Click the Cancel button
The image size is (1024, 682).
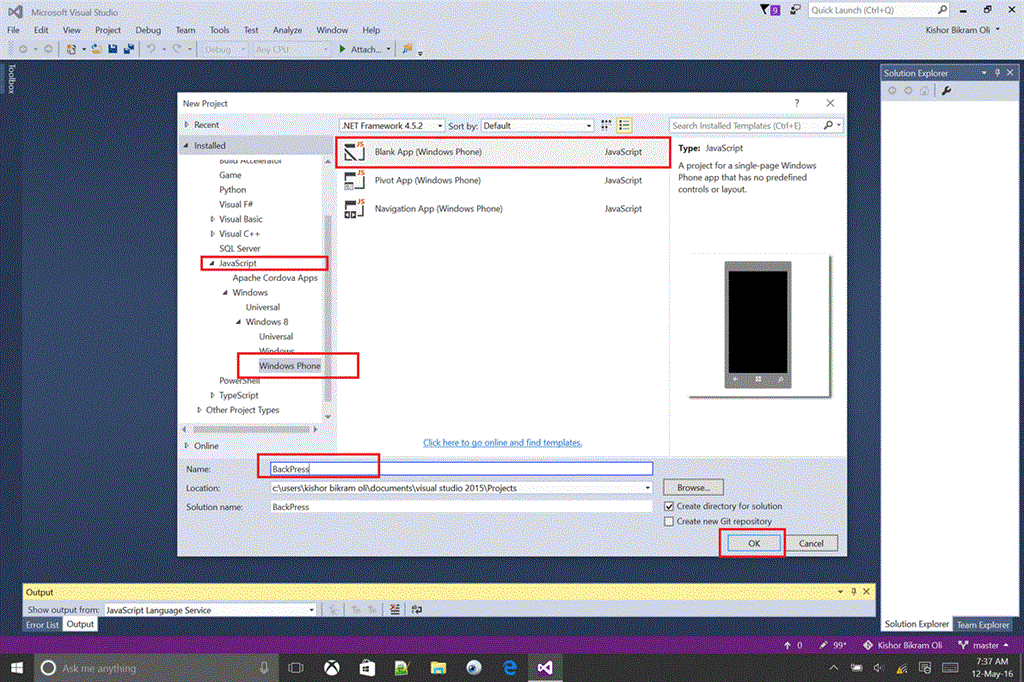coord(811,543)
